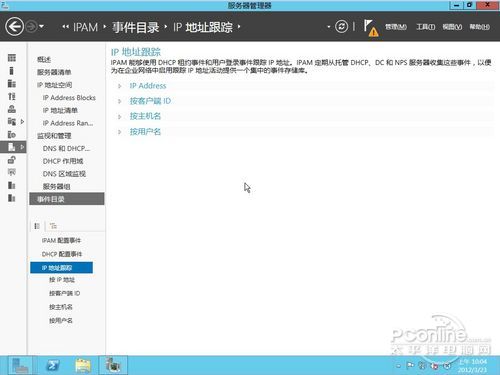This screenshot has width=500, height=375.
Task: Open the breadcrumb arrow after IPAM
Action: (x=105, y=27)
